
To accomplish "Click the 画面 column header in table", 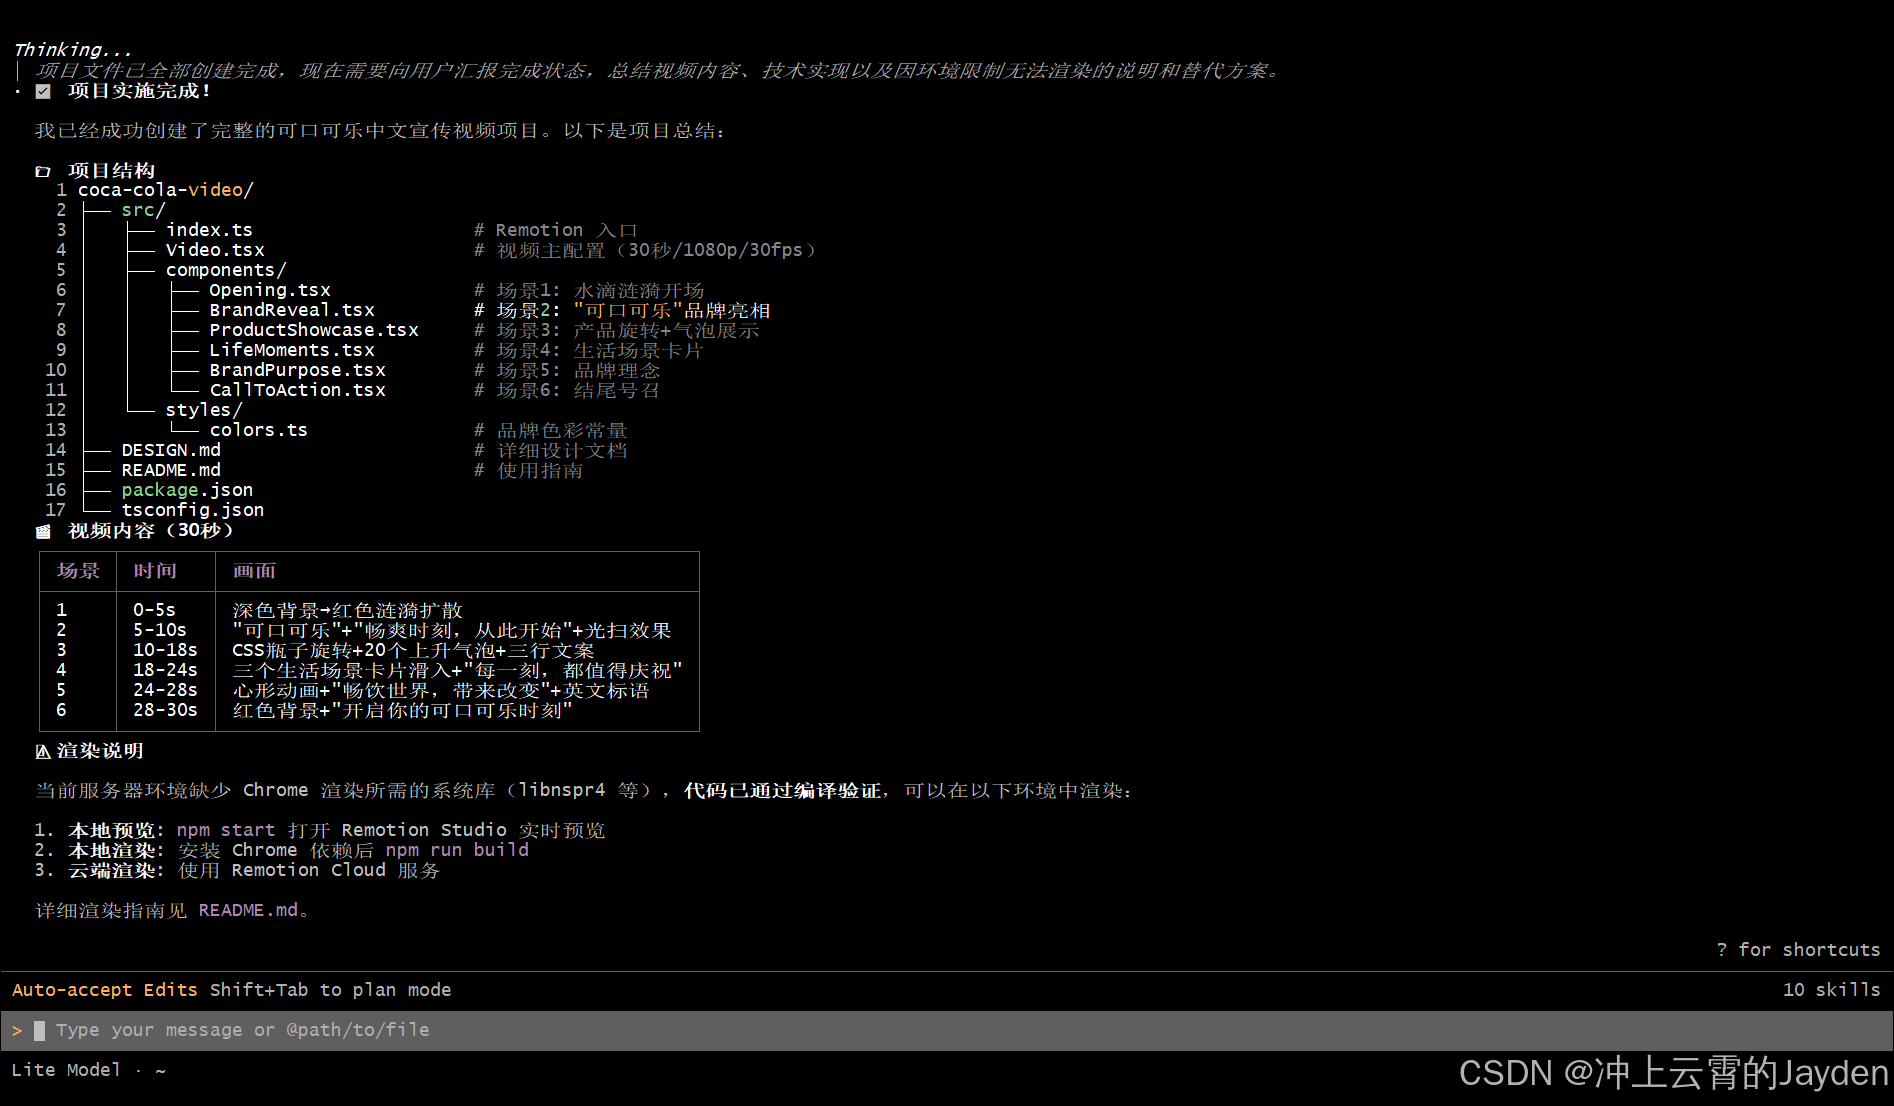I will [x=254, y=571].
